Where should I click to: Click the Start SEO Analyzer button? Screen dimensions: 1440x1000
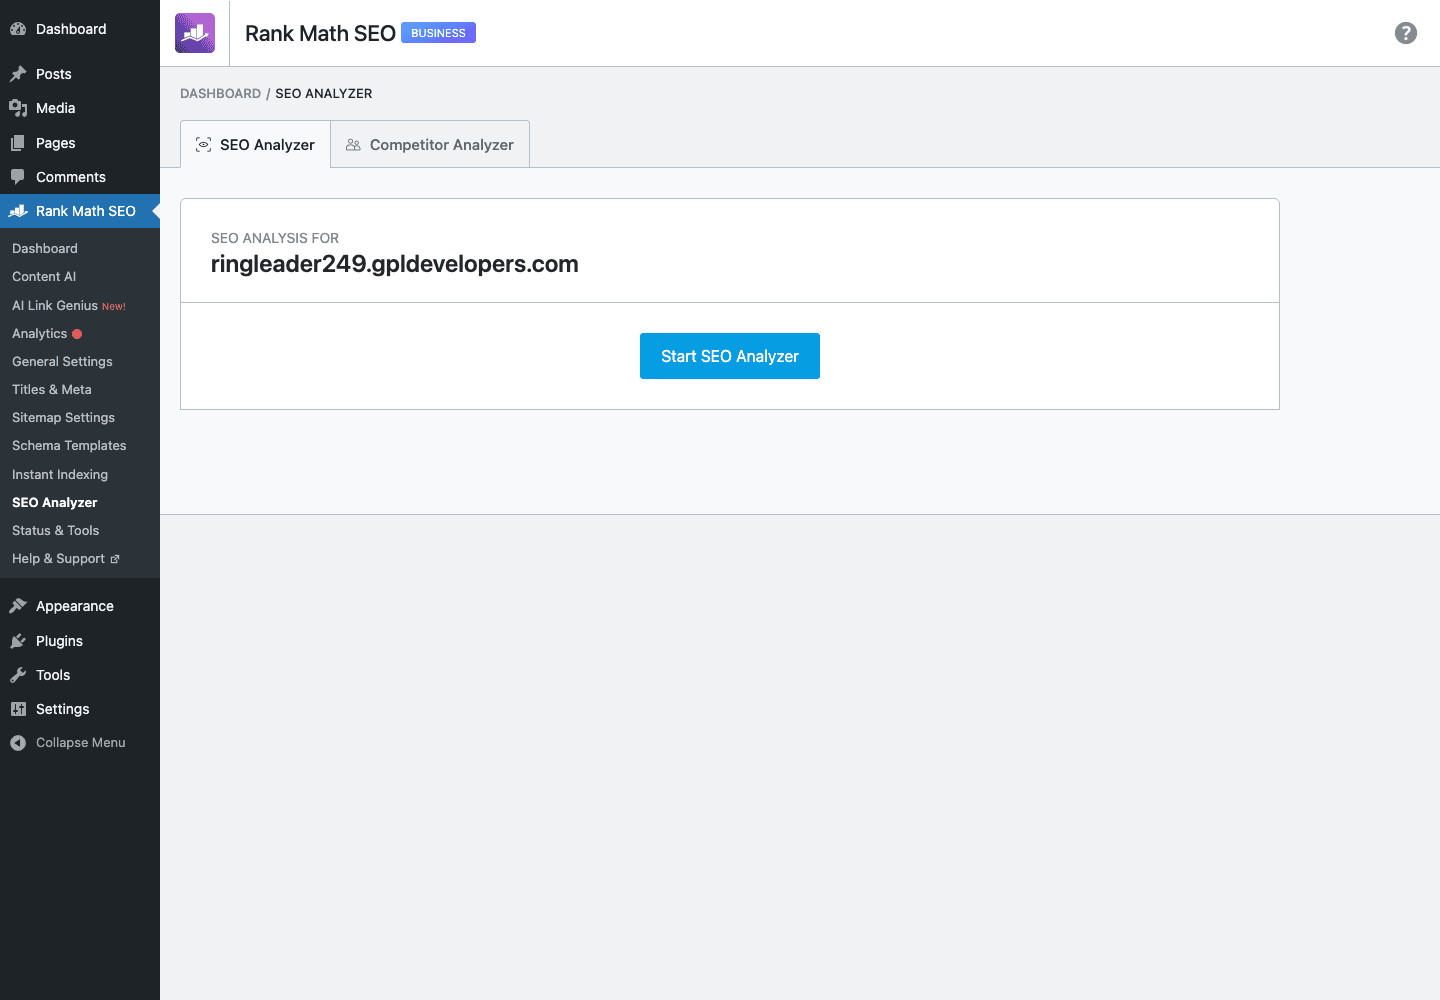tap(730, 356)
